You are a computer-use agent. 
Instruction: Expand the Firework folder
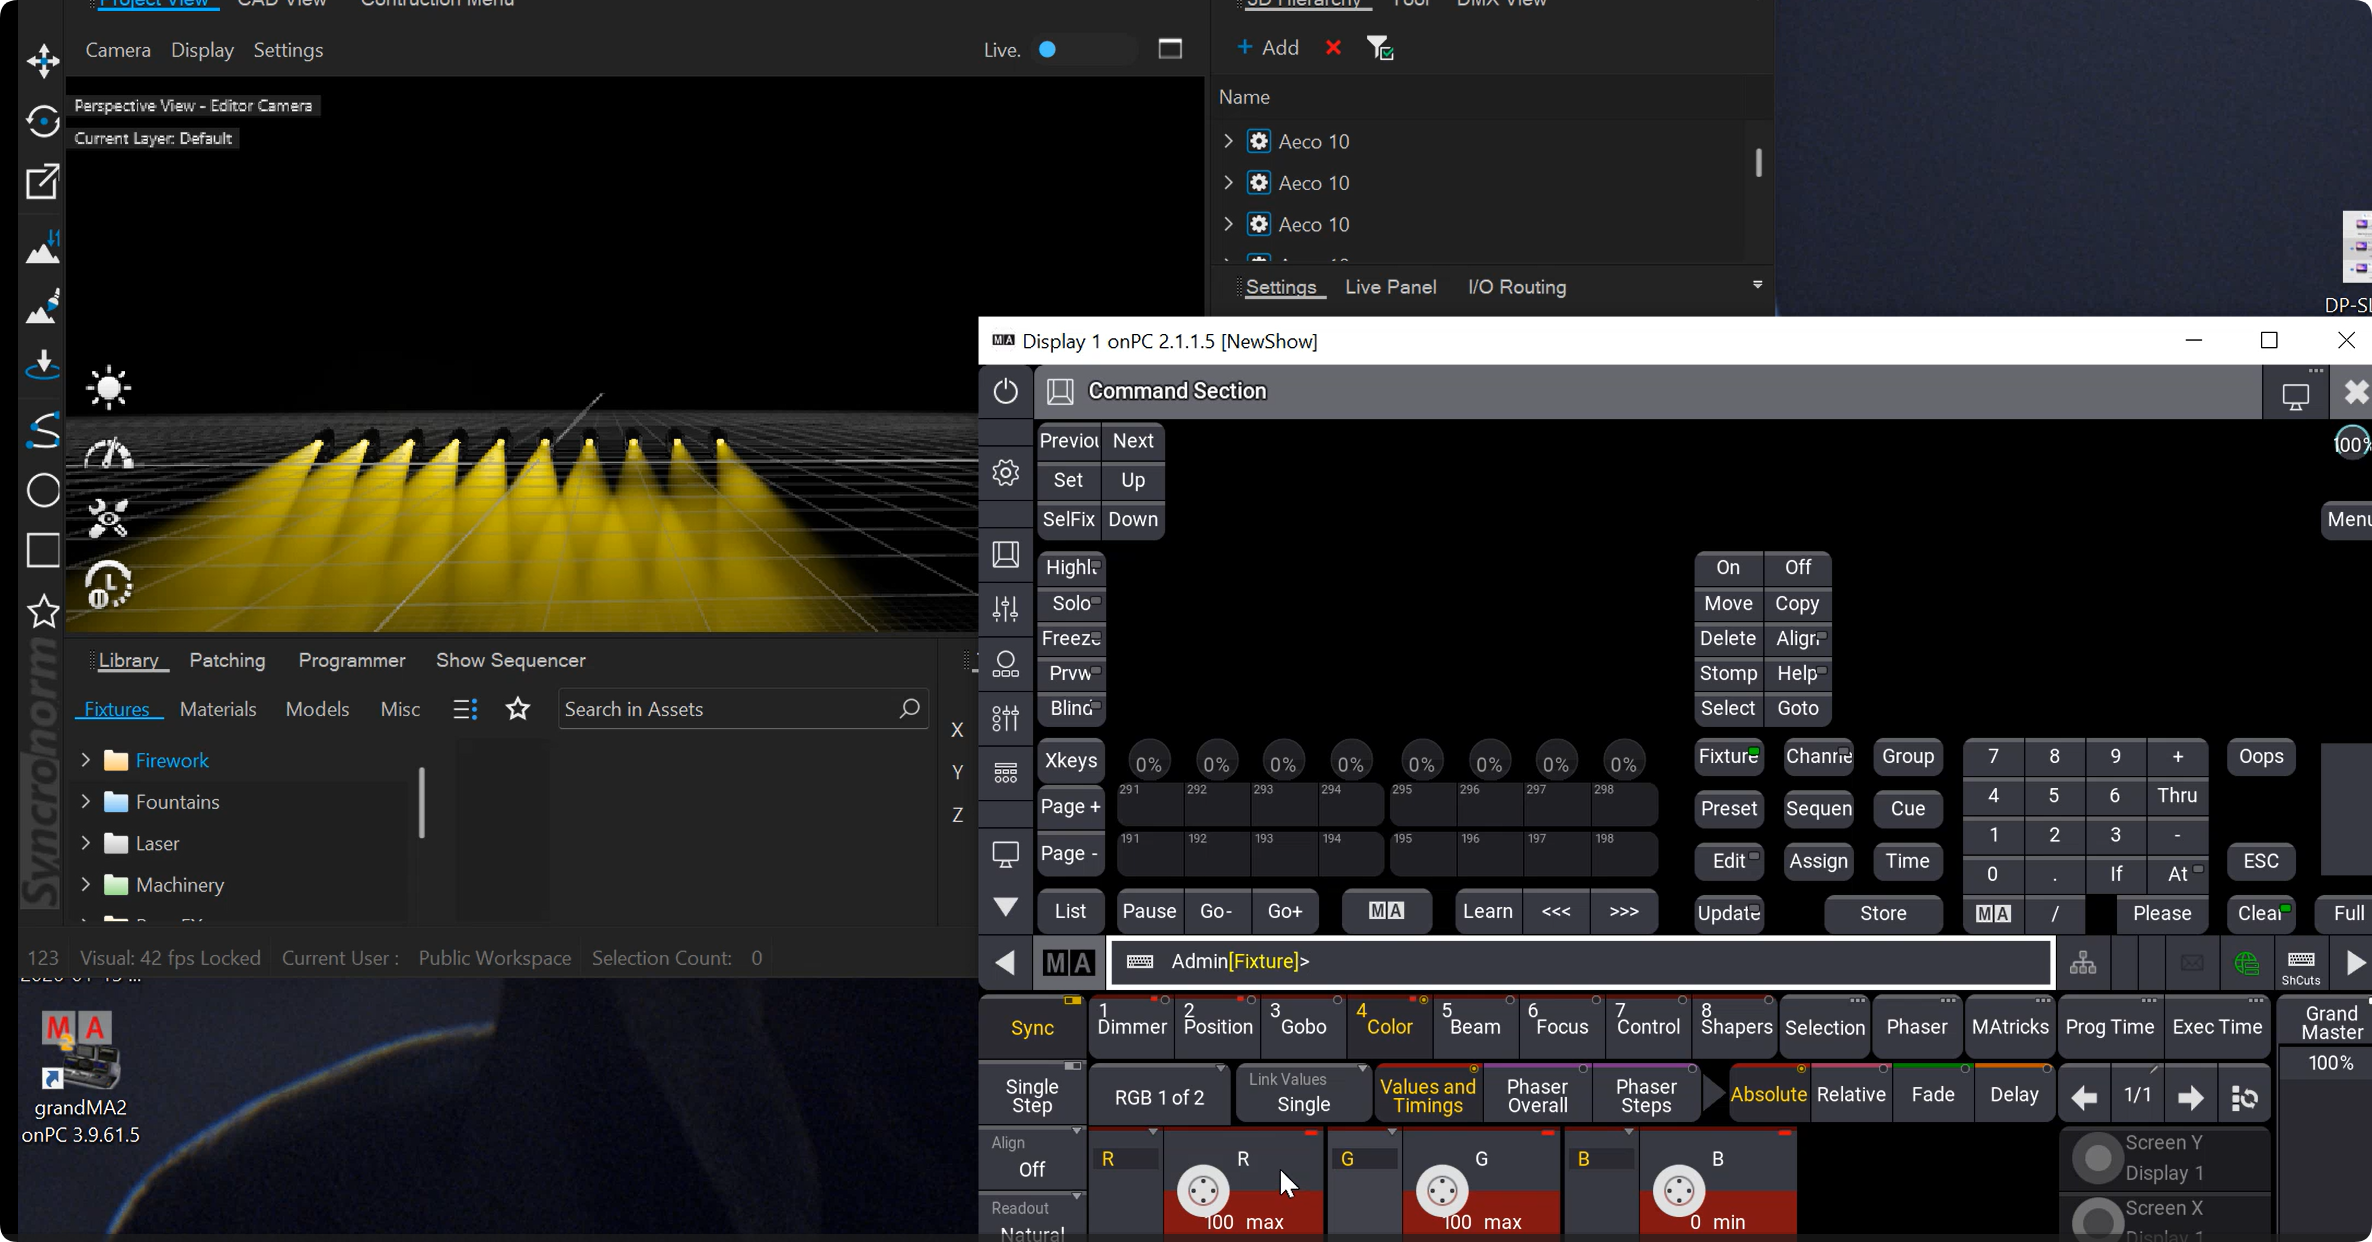tap(86, 761)
